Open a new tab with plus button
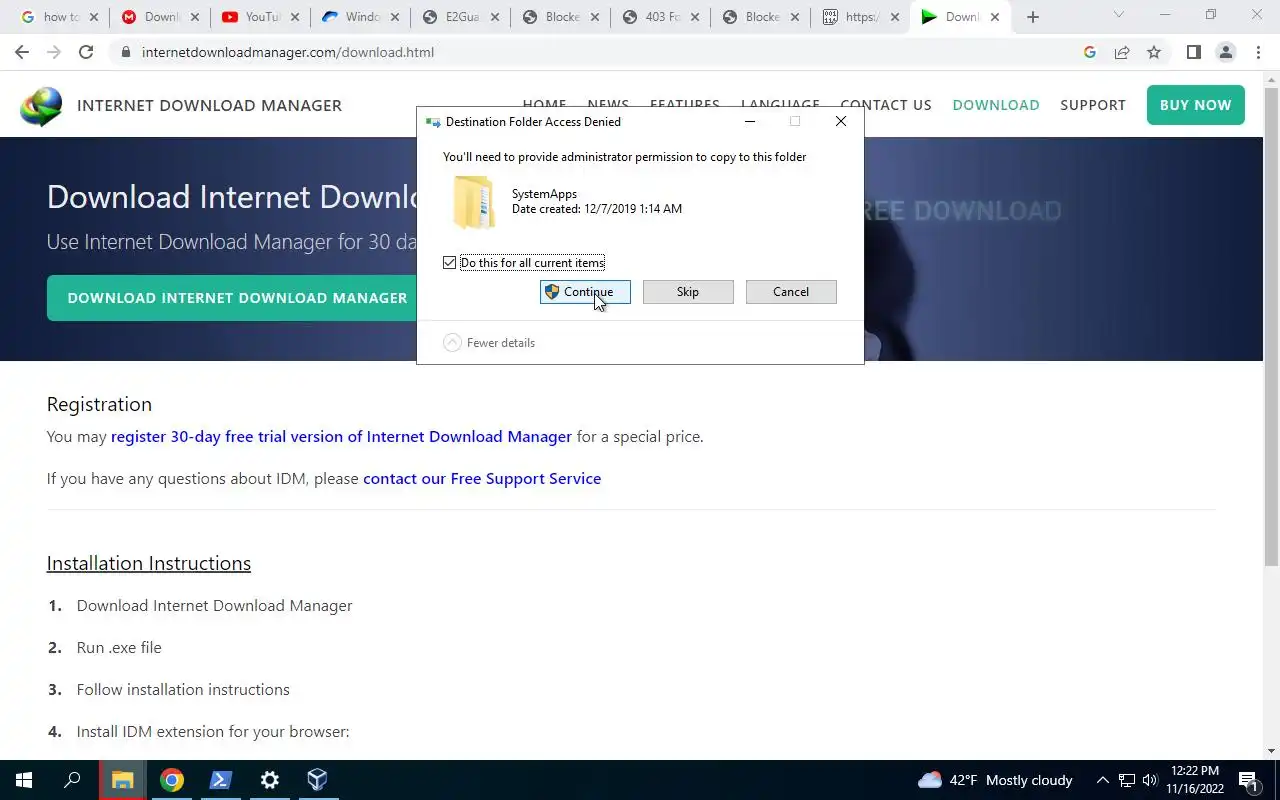The width and height of the screenshot is (1280, 800). point(1033,17)
